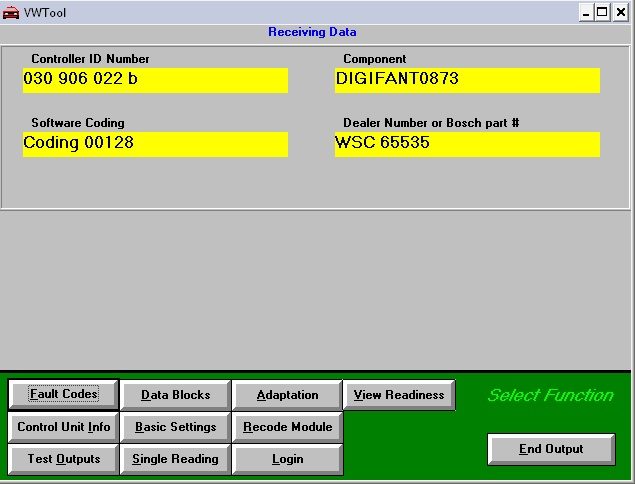This screenshot has width=635, height=484.
Task: Click Dealer Number or Bosch part # label
Action: coord(431,123)
